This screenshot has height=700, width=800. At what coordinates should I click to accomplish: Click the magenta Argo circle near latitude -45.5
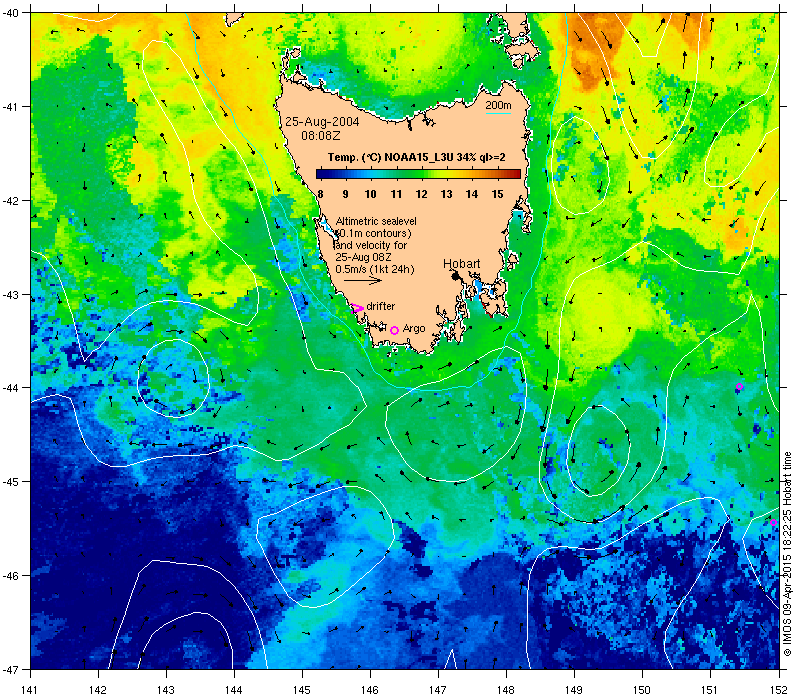tap(773, 522)
